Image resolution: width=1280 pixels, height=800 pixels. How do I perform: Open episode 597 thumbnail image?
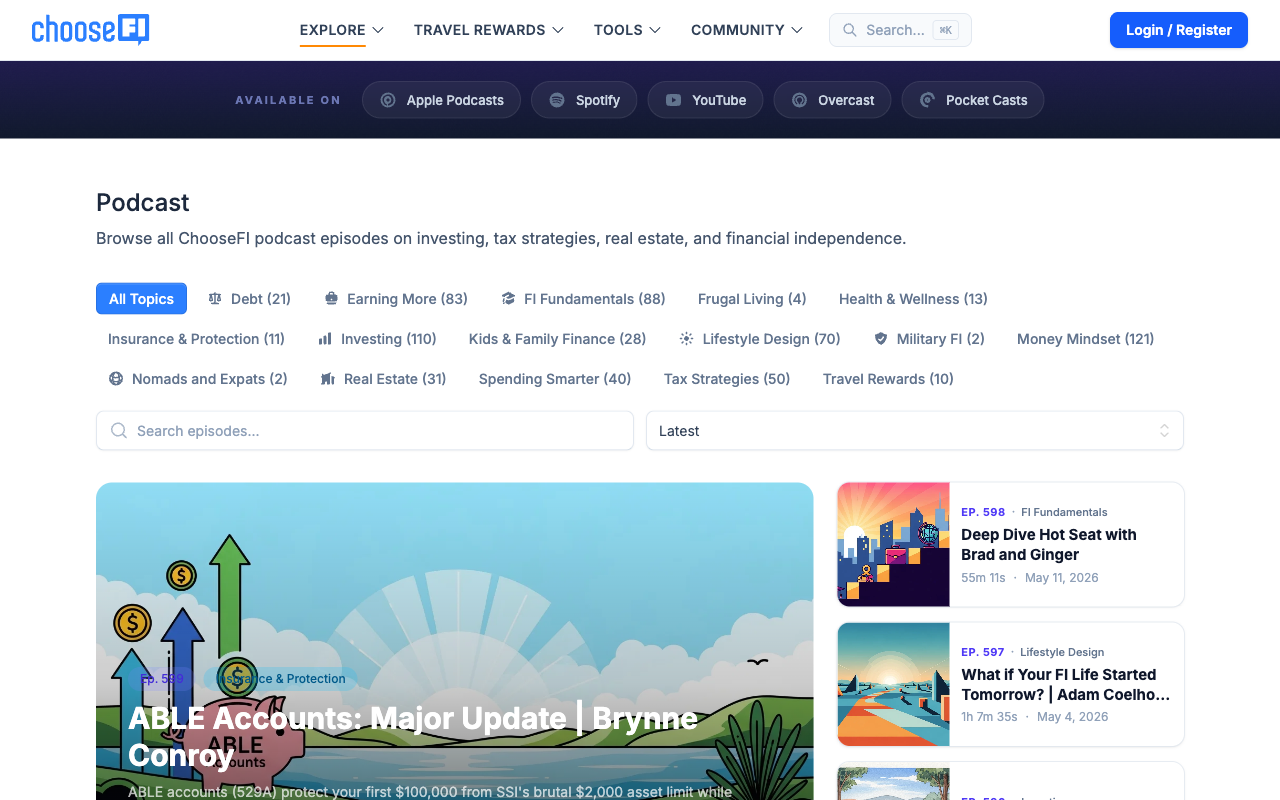point(893,685)
